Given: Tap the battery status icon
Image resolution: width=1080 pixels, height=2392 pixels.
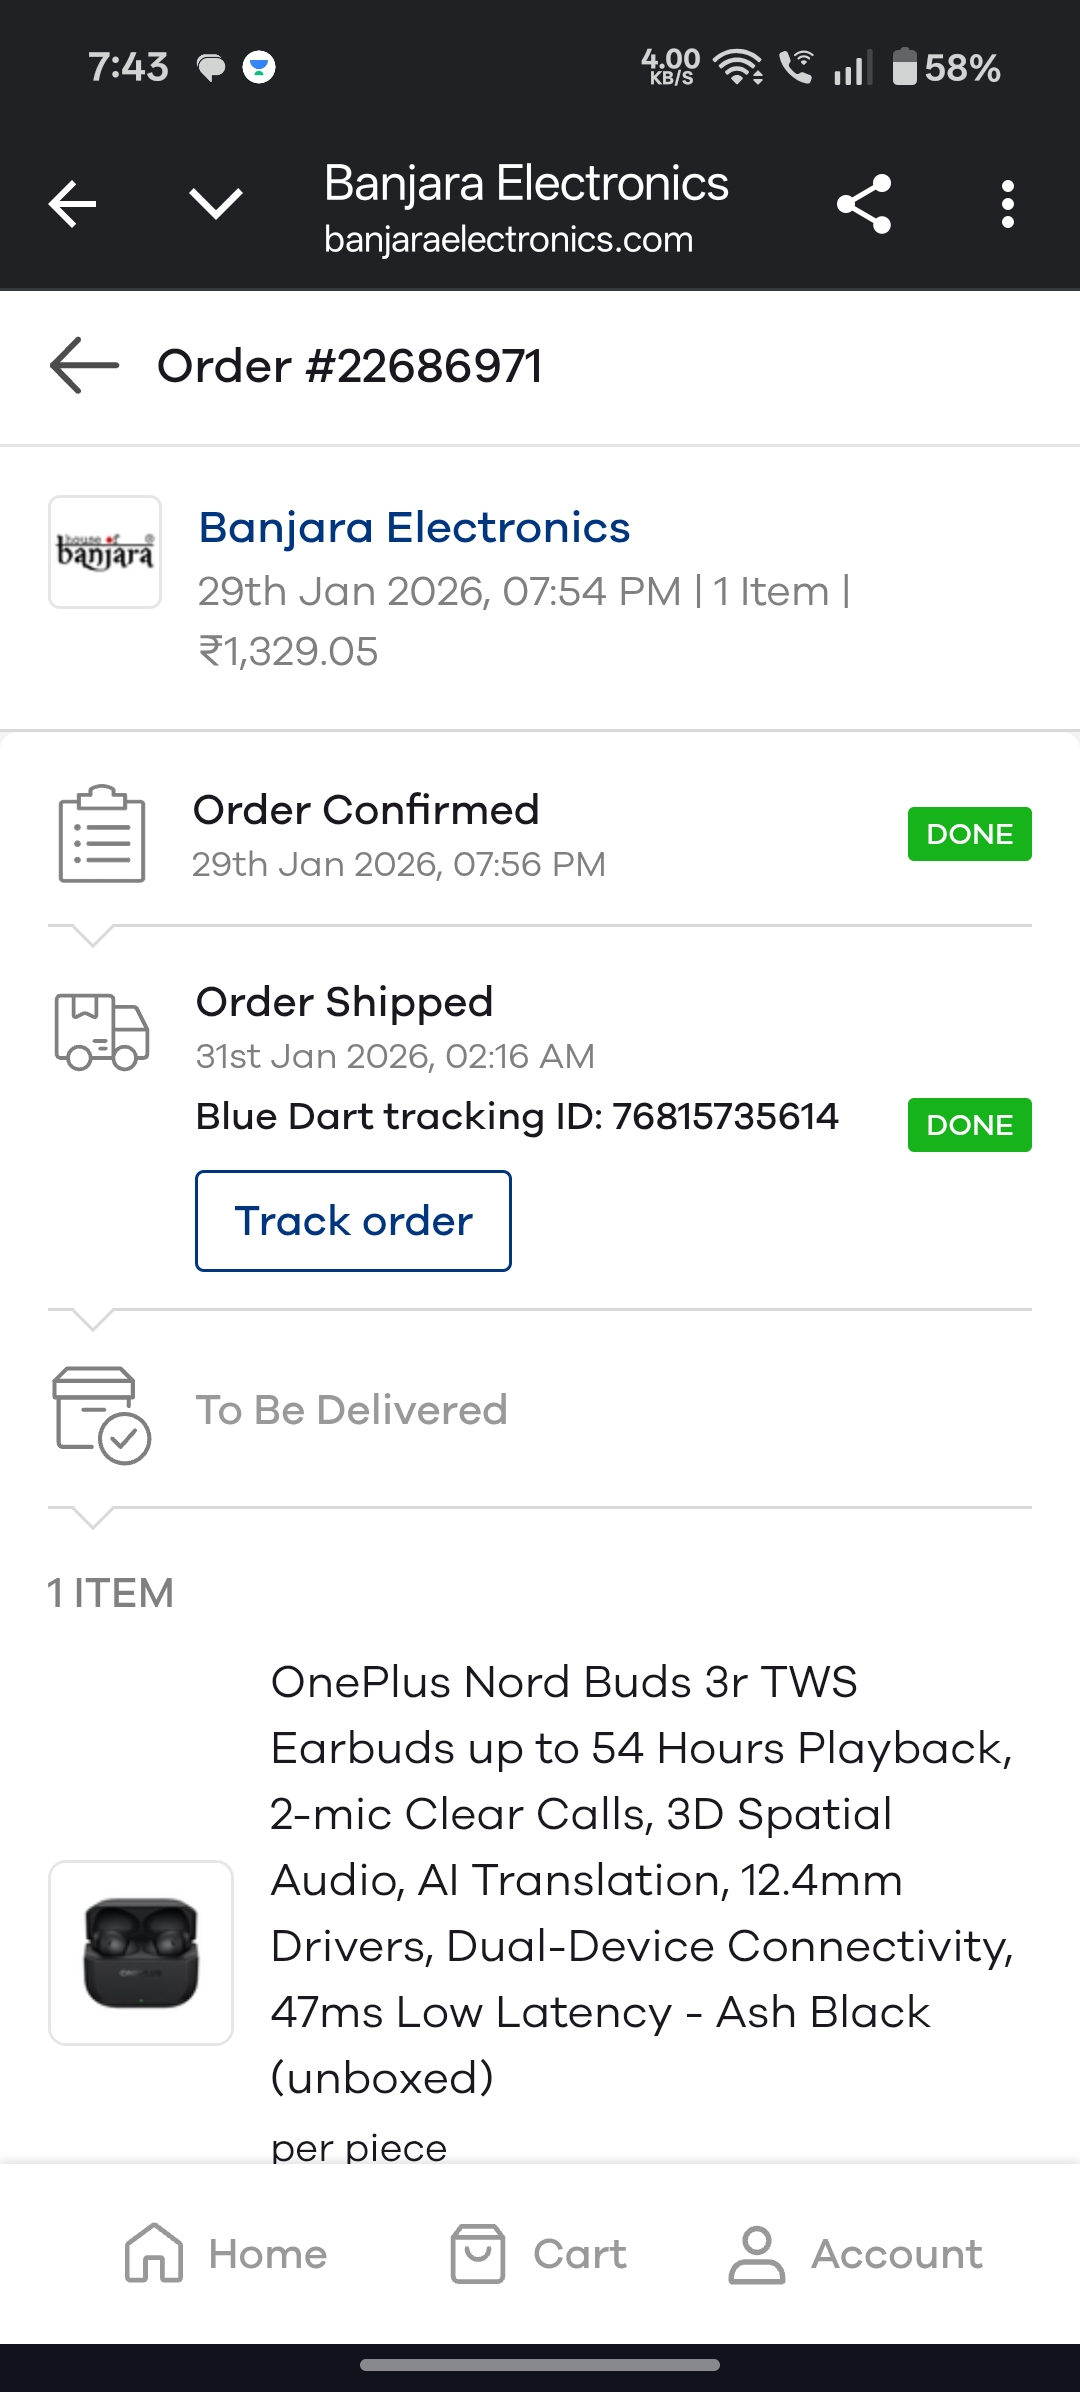Looking at the screenshot, I should (x=904, y=68).
